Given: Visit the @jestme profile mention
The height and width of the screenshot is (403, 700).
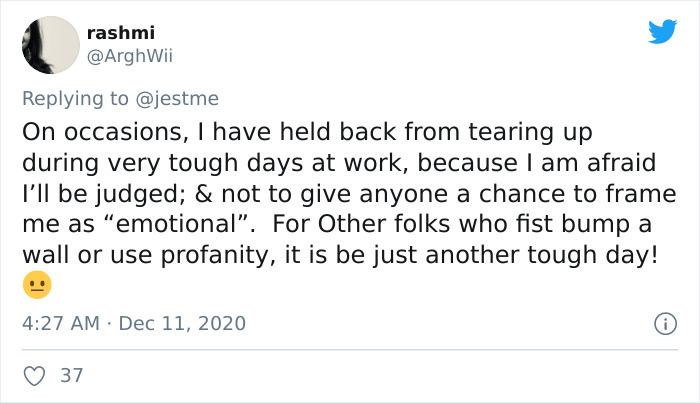Looking at the screenshot, I should (x=179, y=98).
